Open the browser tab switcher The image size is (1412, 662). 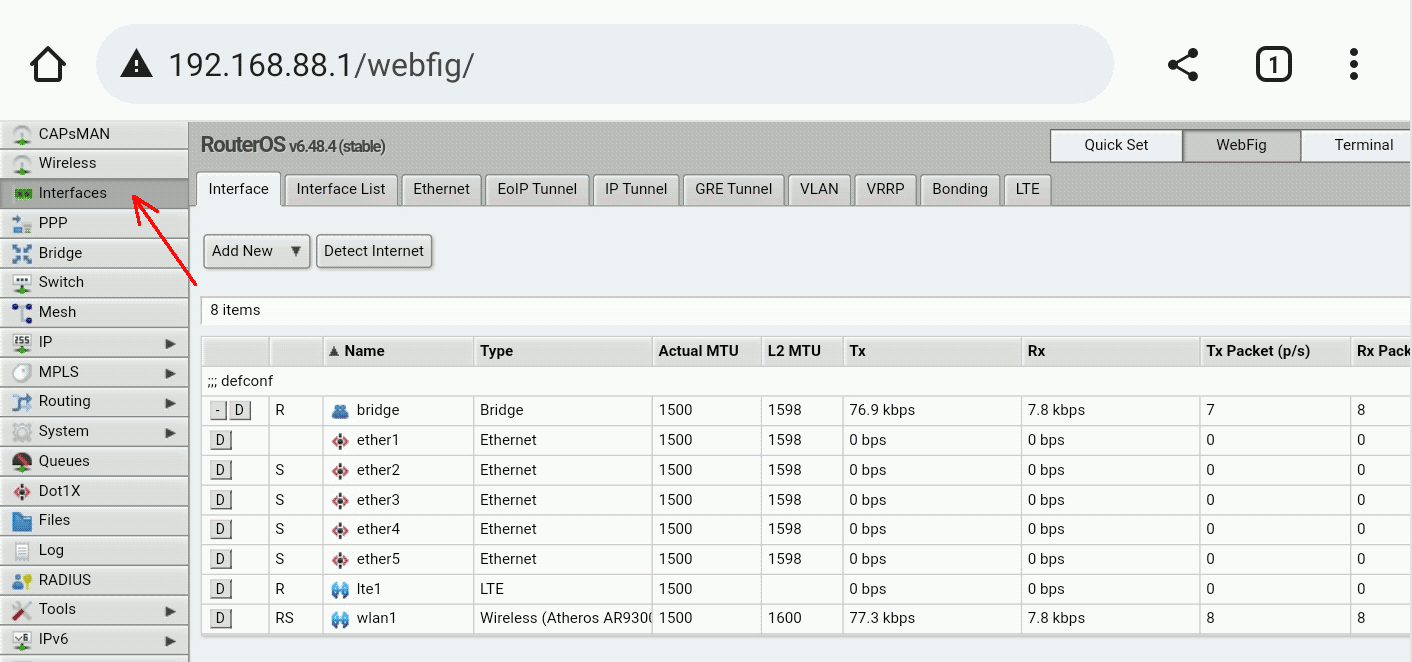(1273, 65)
